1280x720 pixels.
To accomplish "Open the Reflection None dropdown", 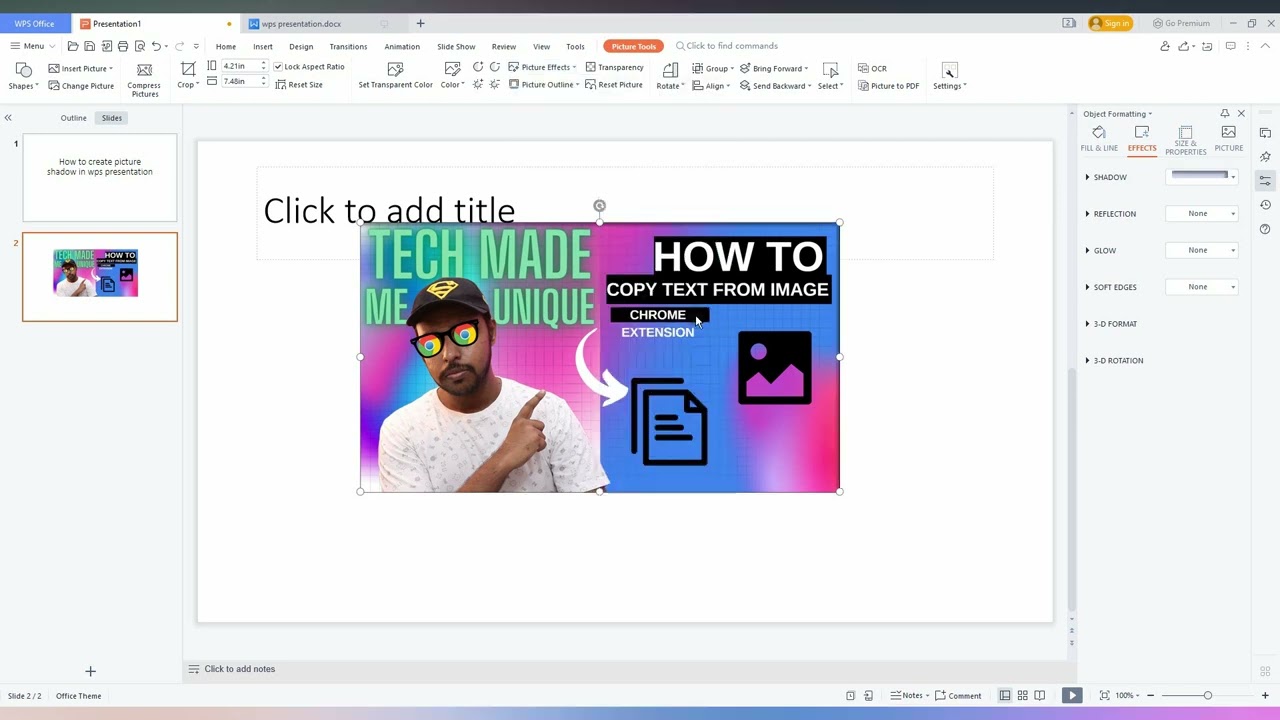I will pyautogui.click(x=1203, y=214).
